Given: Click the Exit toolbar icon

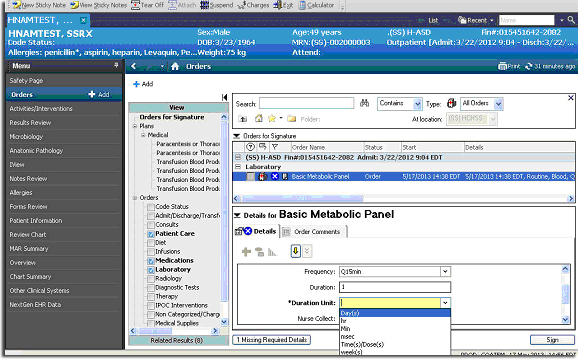Looking at the screenshot, I should click(283, 5).
